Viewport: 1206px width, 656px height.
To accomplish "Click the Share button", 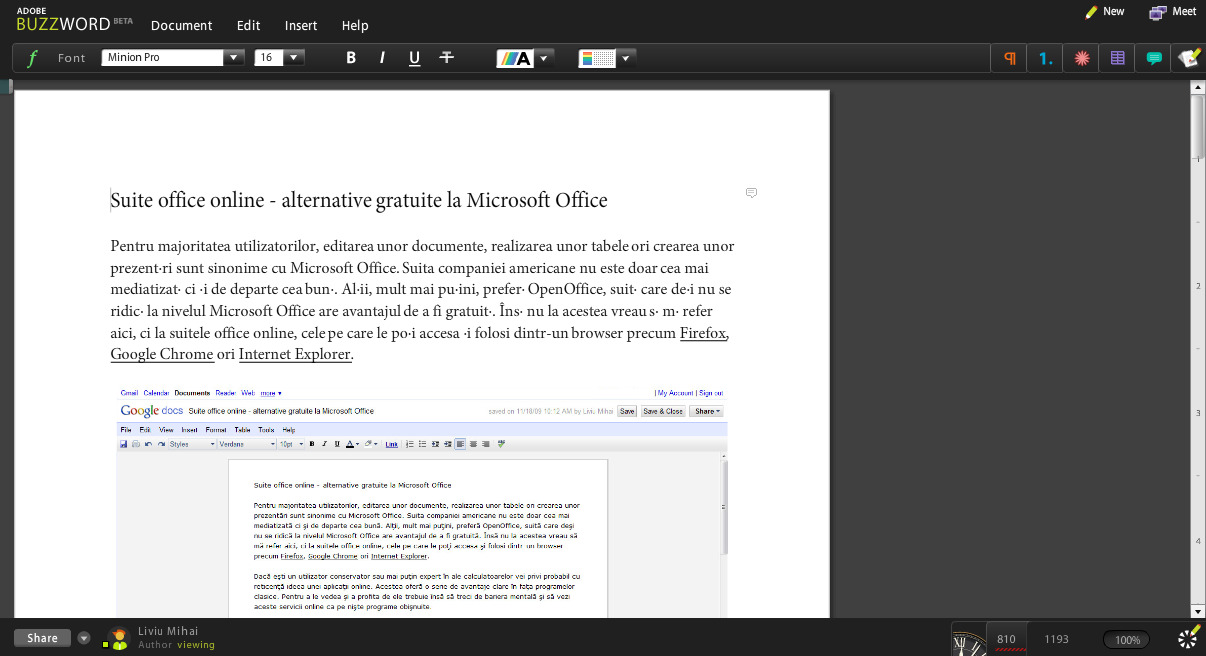I will point(43,638).
